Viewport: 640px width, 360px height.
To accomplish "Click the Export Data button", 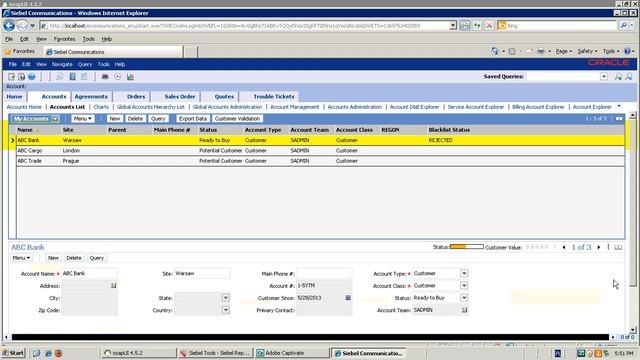I will [x=193, y=119].
